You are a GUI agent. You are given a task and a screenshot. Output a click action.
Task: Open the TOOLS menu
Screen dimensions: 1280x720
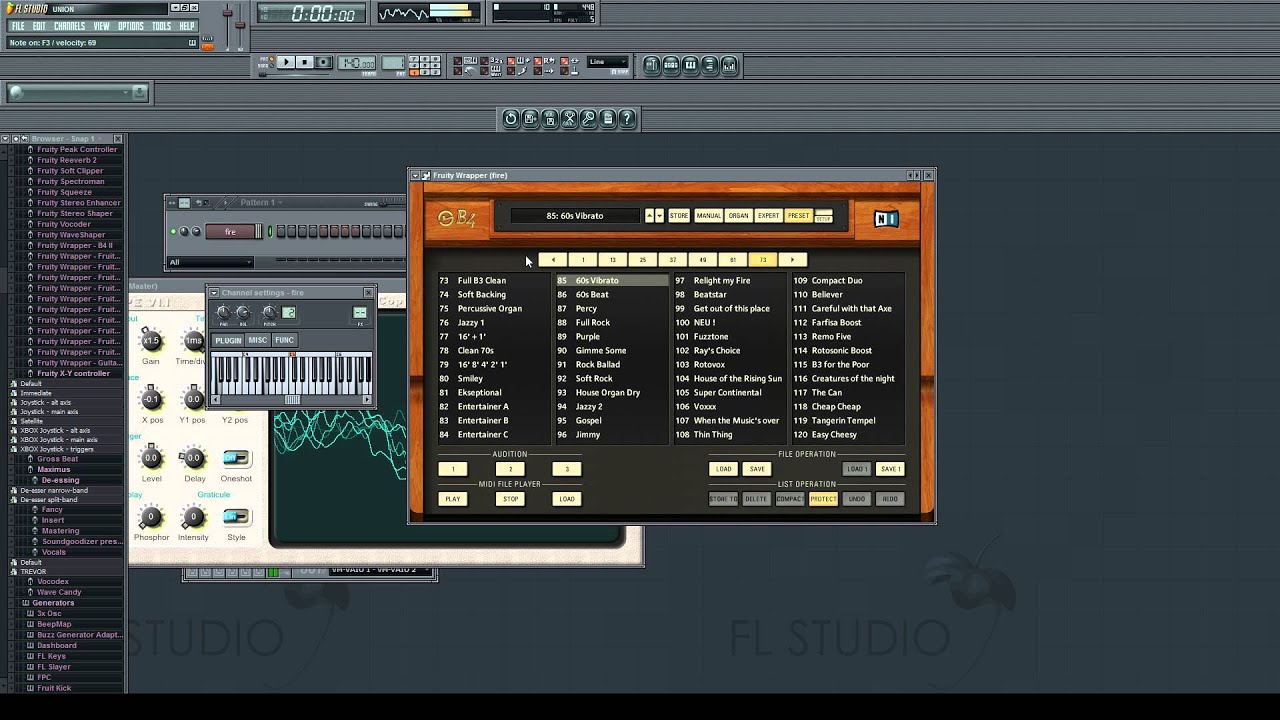coord(161,26)
